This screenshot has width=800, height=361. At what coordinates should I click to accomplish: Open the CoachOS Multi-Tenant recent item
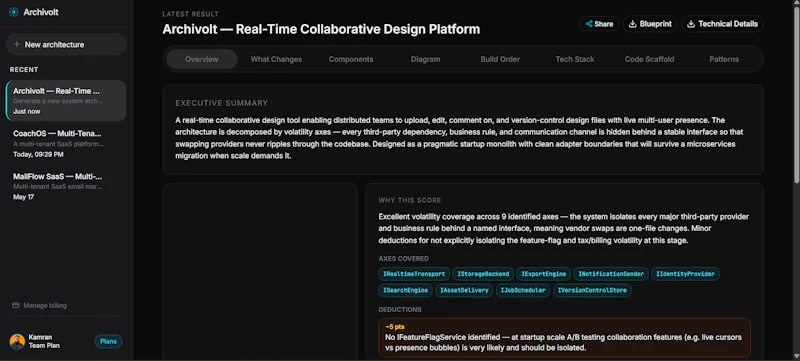point(66,143)
